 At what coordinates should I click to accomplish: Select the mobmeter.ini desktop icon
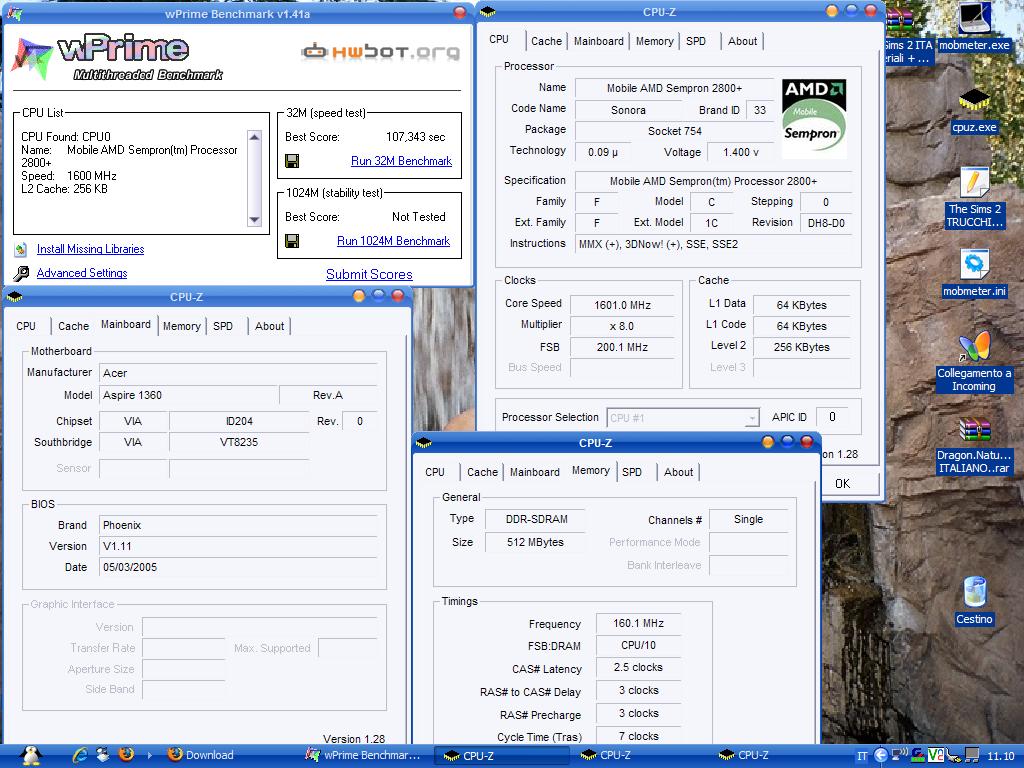974,273
